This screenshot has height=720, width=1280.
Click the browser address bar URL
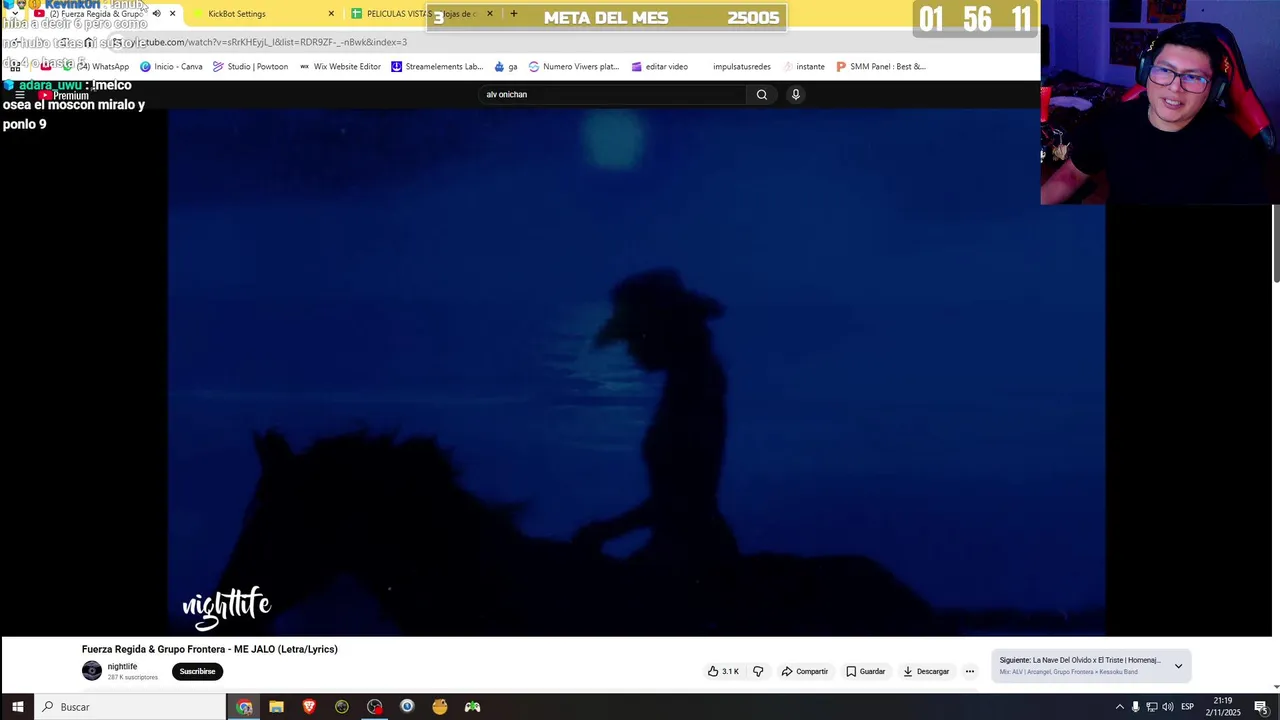pos(270,42)
